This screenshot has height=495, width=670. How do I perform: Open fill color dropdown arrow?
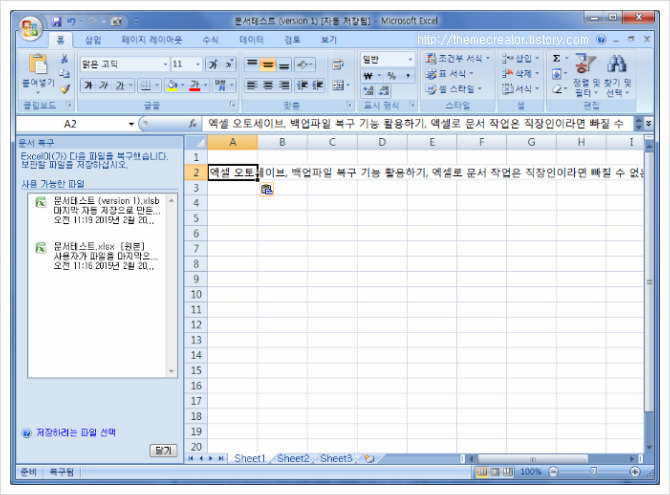coord(183,85)
